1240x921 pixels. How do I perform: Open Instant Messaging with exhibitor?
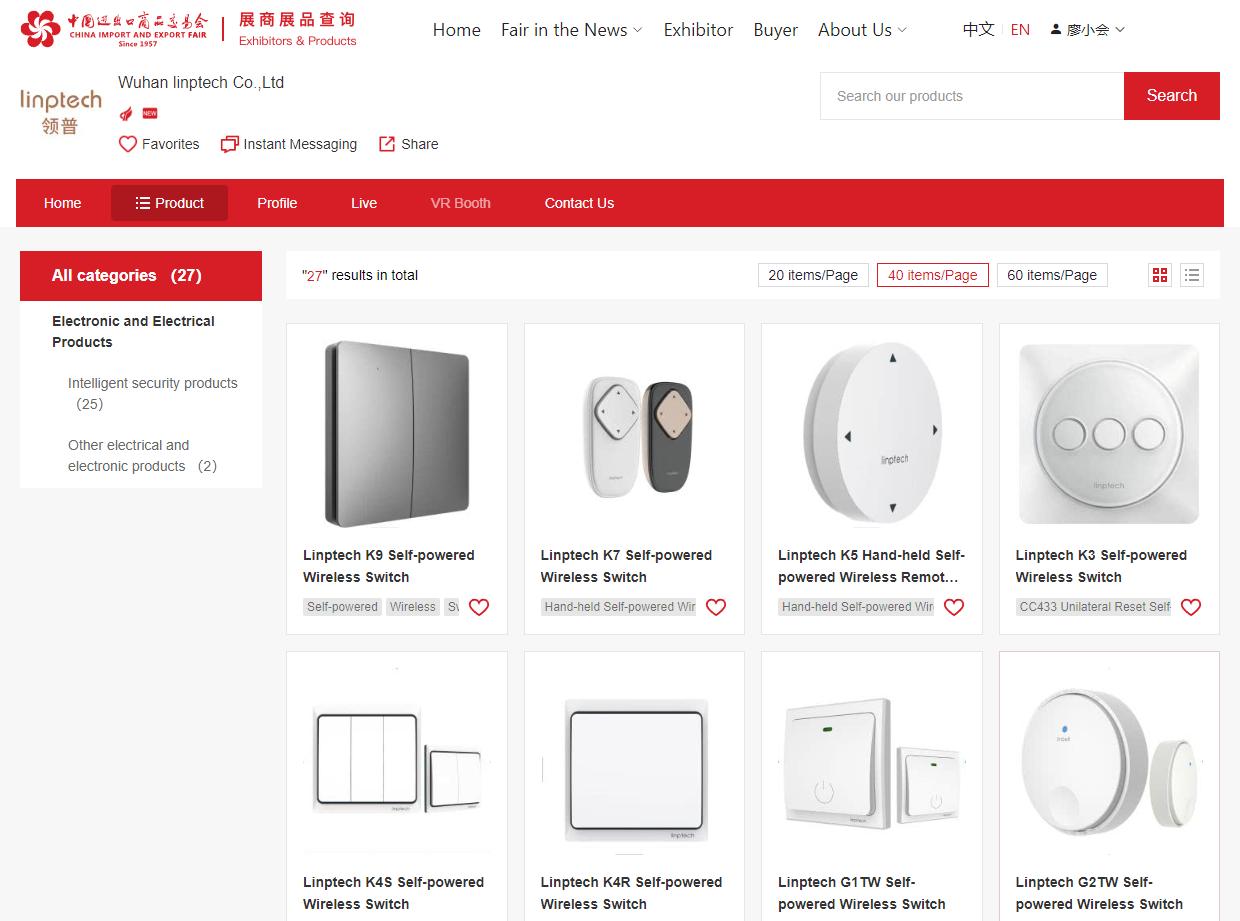click(x=289, y=144)
